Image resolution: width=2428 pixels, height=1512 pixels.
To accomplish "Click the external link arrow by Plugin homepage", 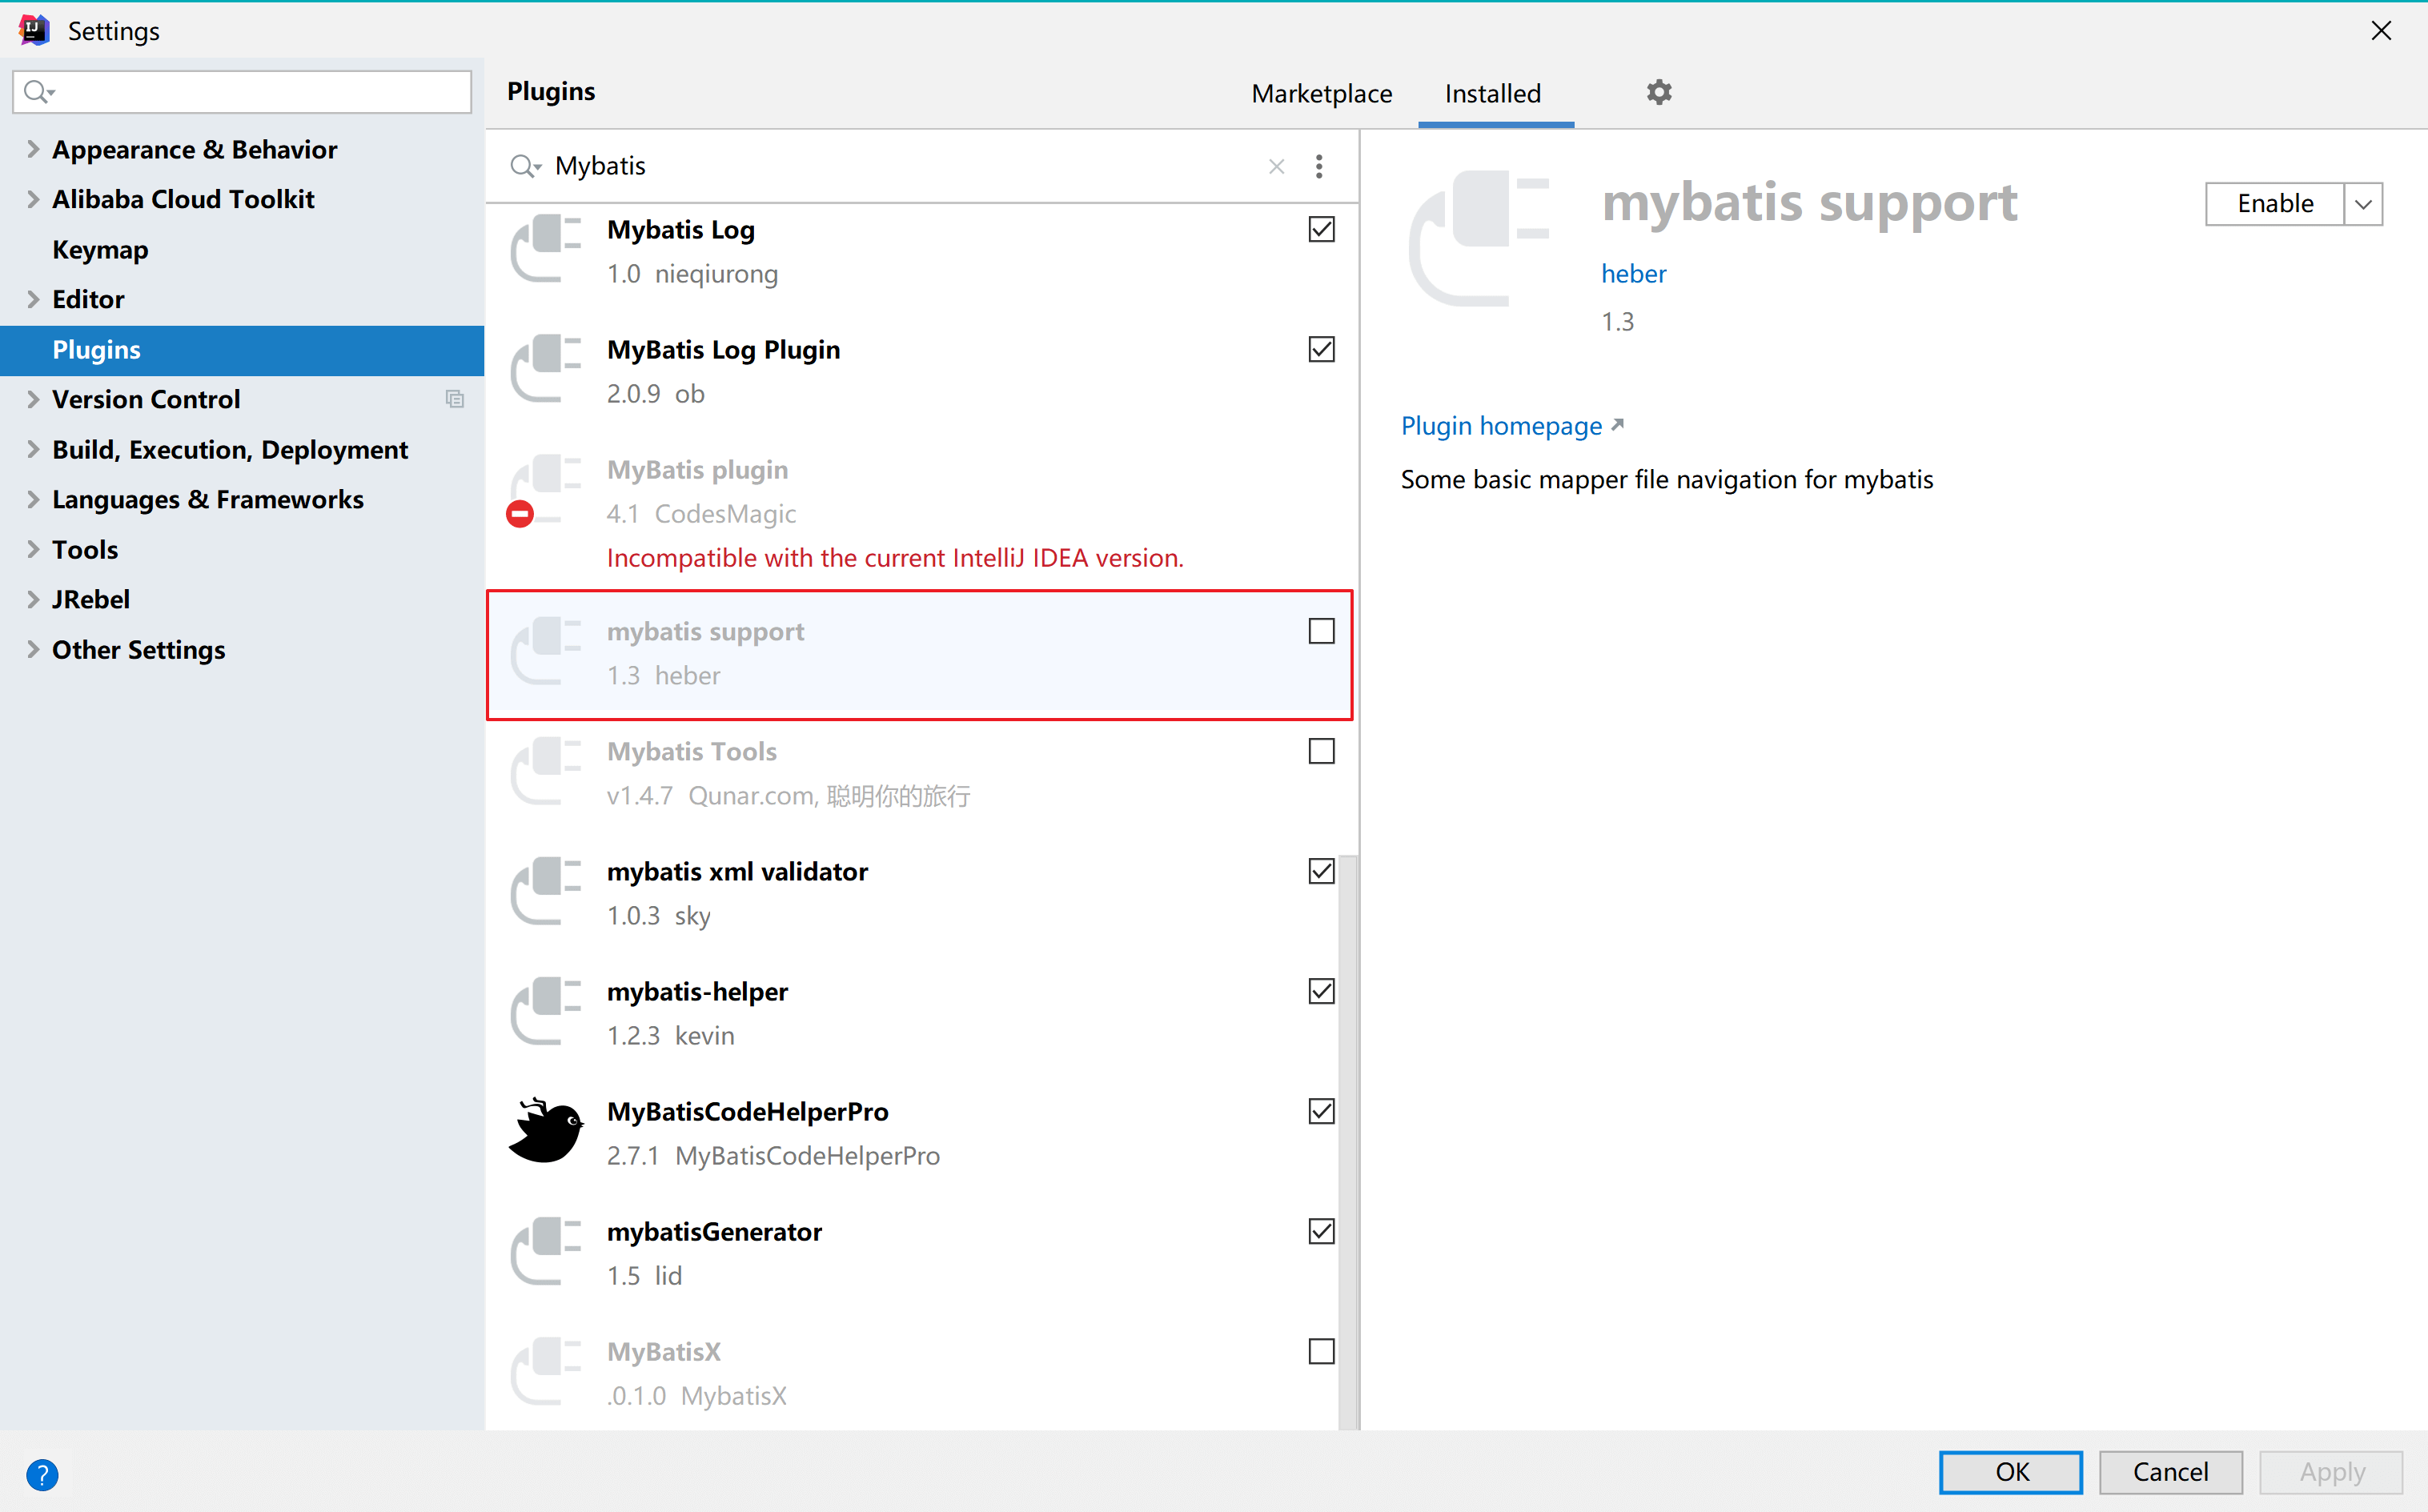I will tap(1617, 424).
